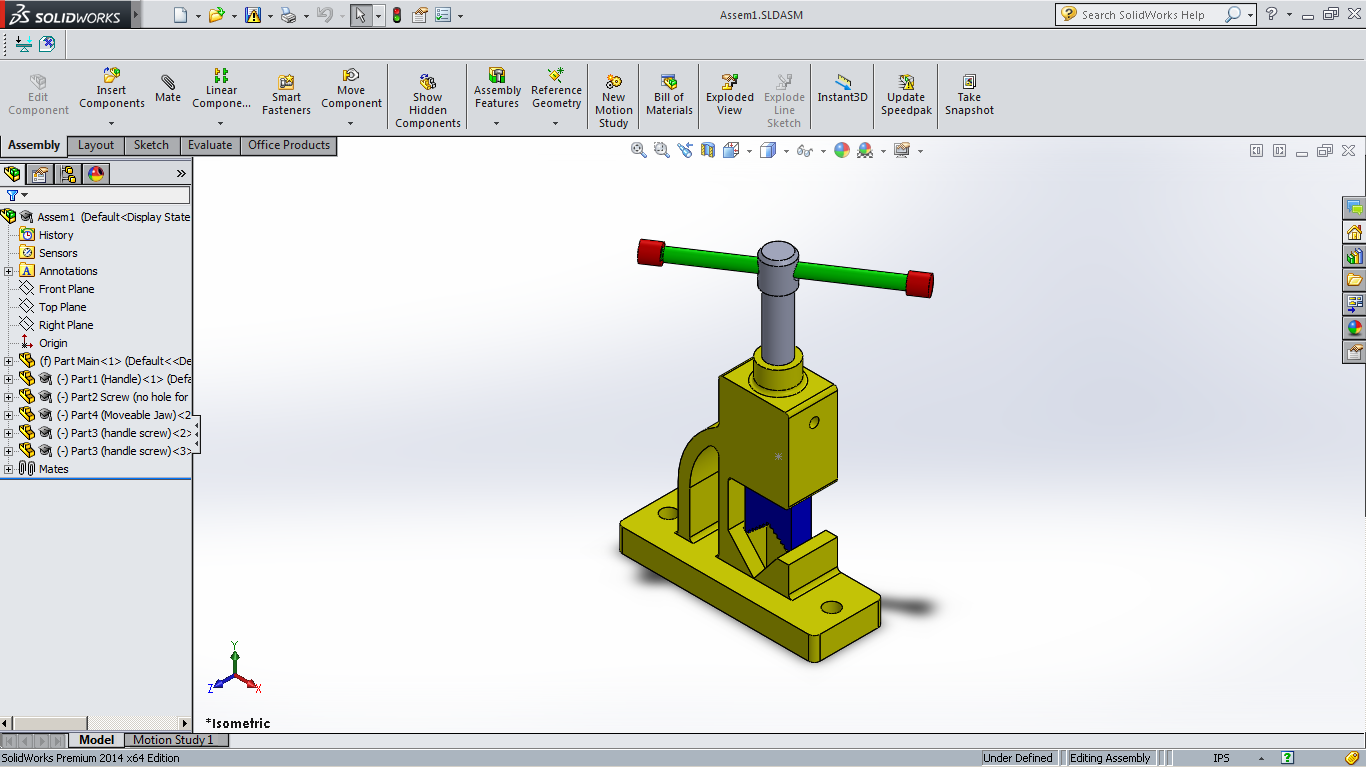Open the Design Library task pane icon
The image size is (1366, 768).
[x=1355, y=256]
